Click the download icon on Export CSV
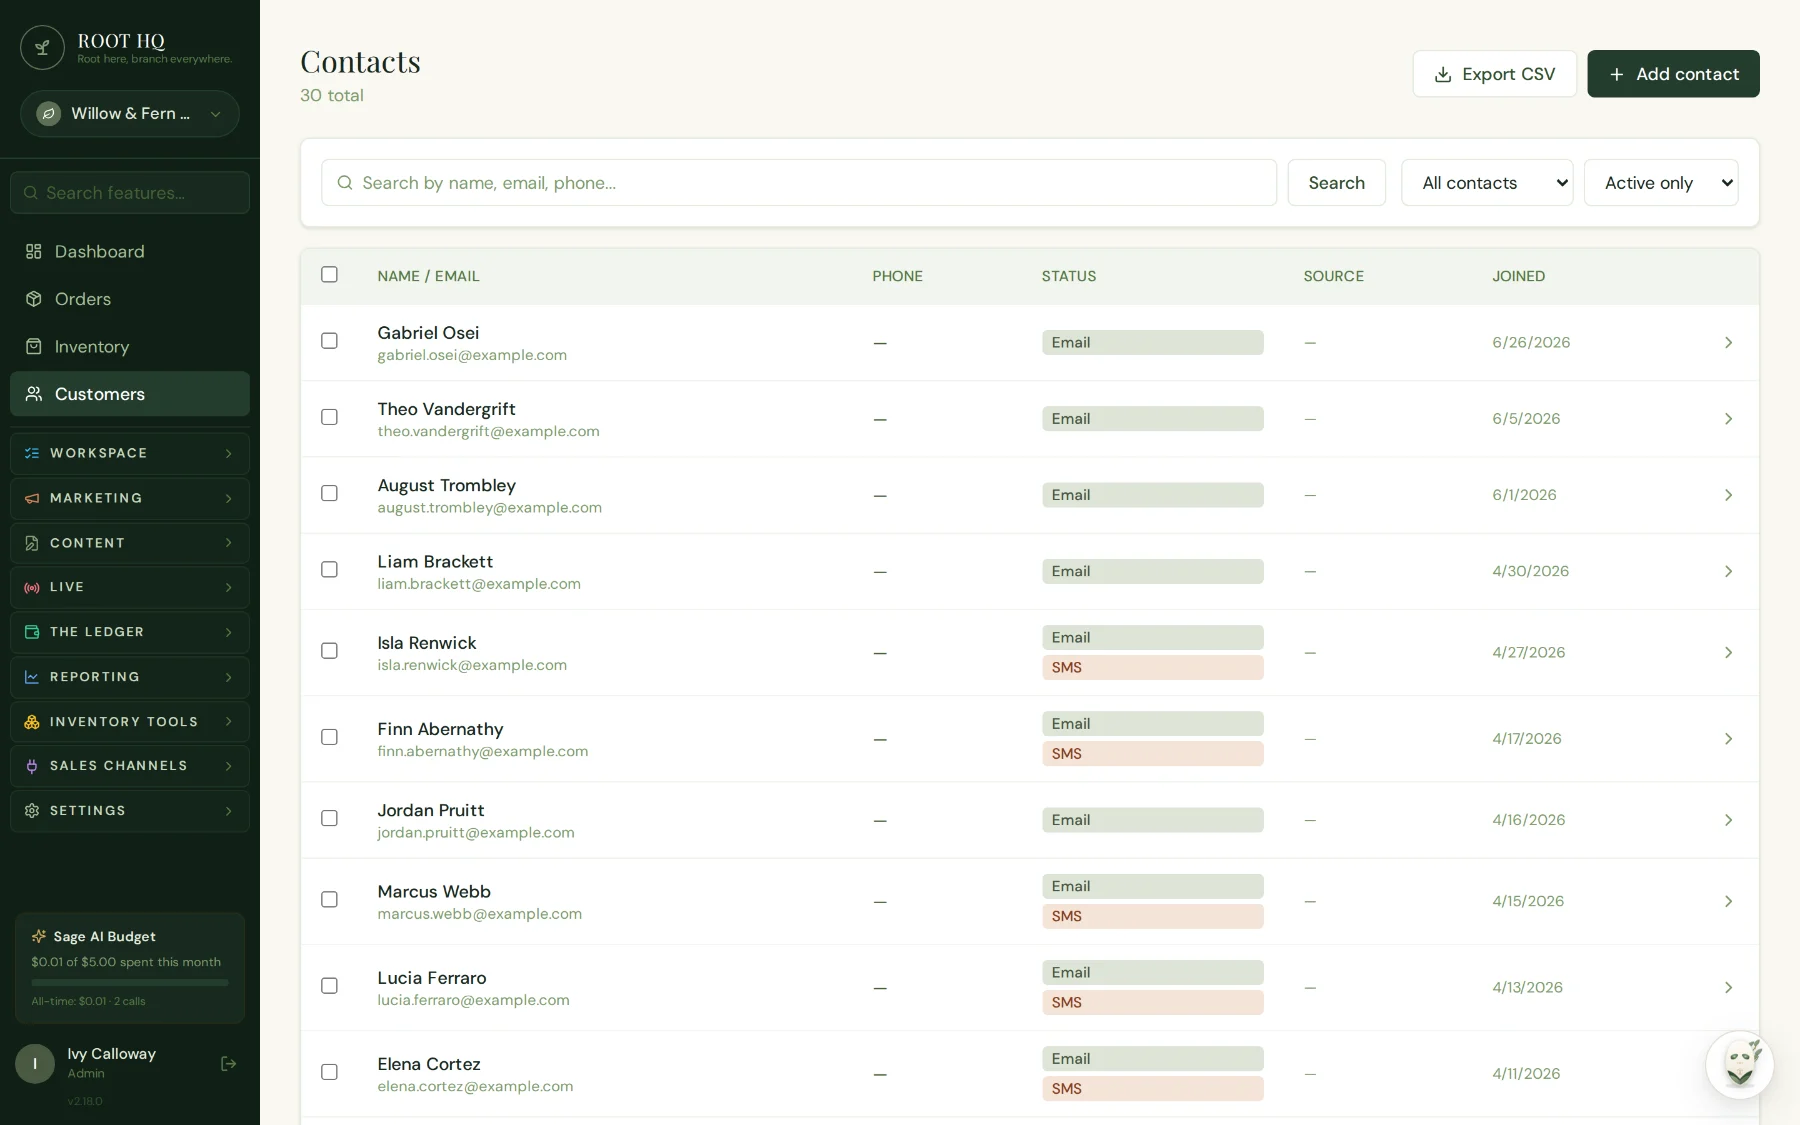1800x1125 pixels. click(1443, 75)
